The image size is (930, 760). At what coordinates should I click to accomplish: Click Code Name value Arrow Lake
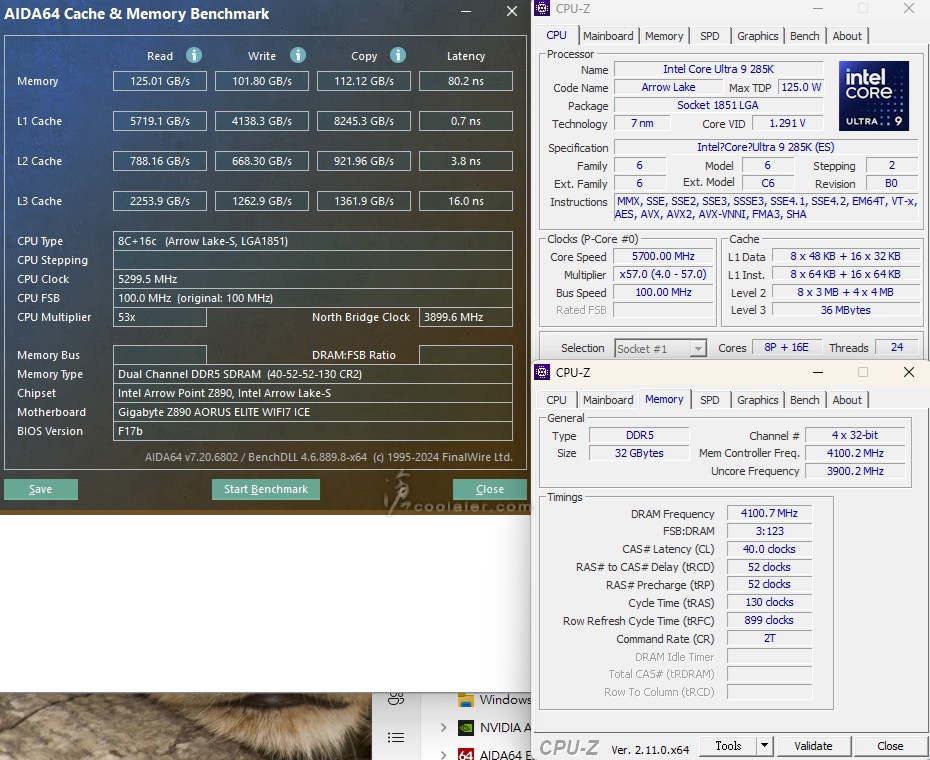pos(668,87)
